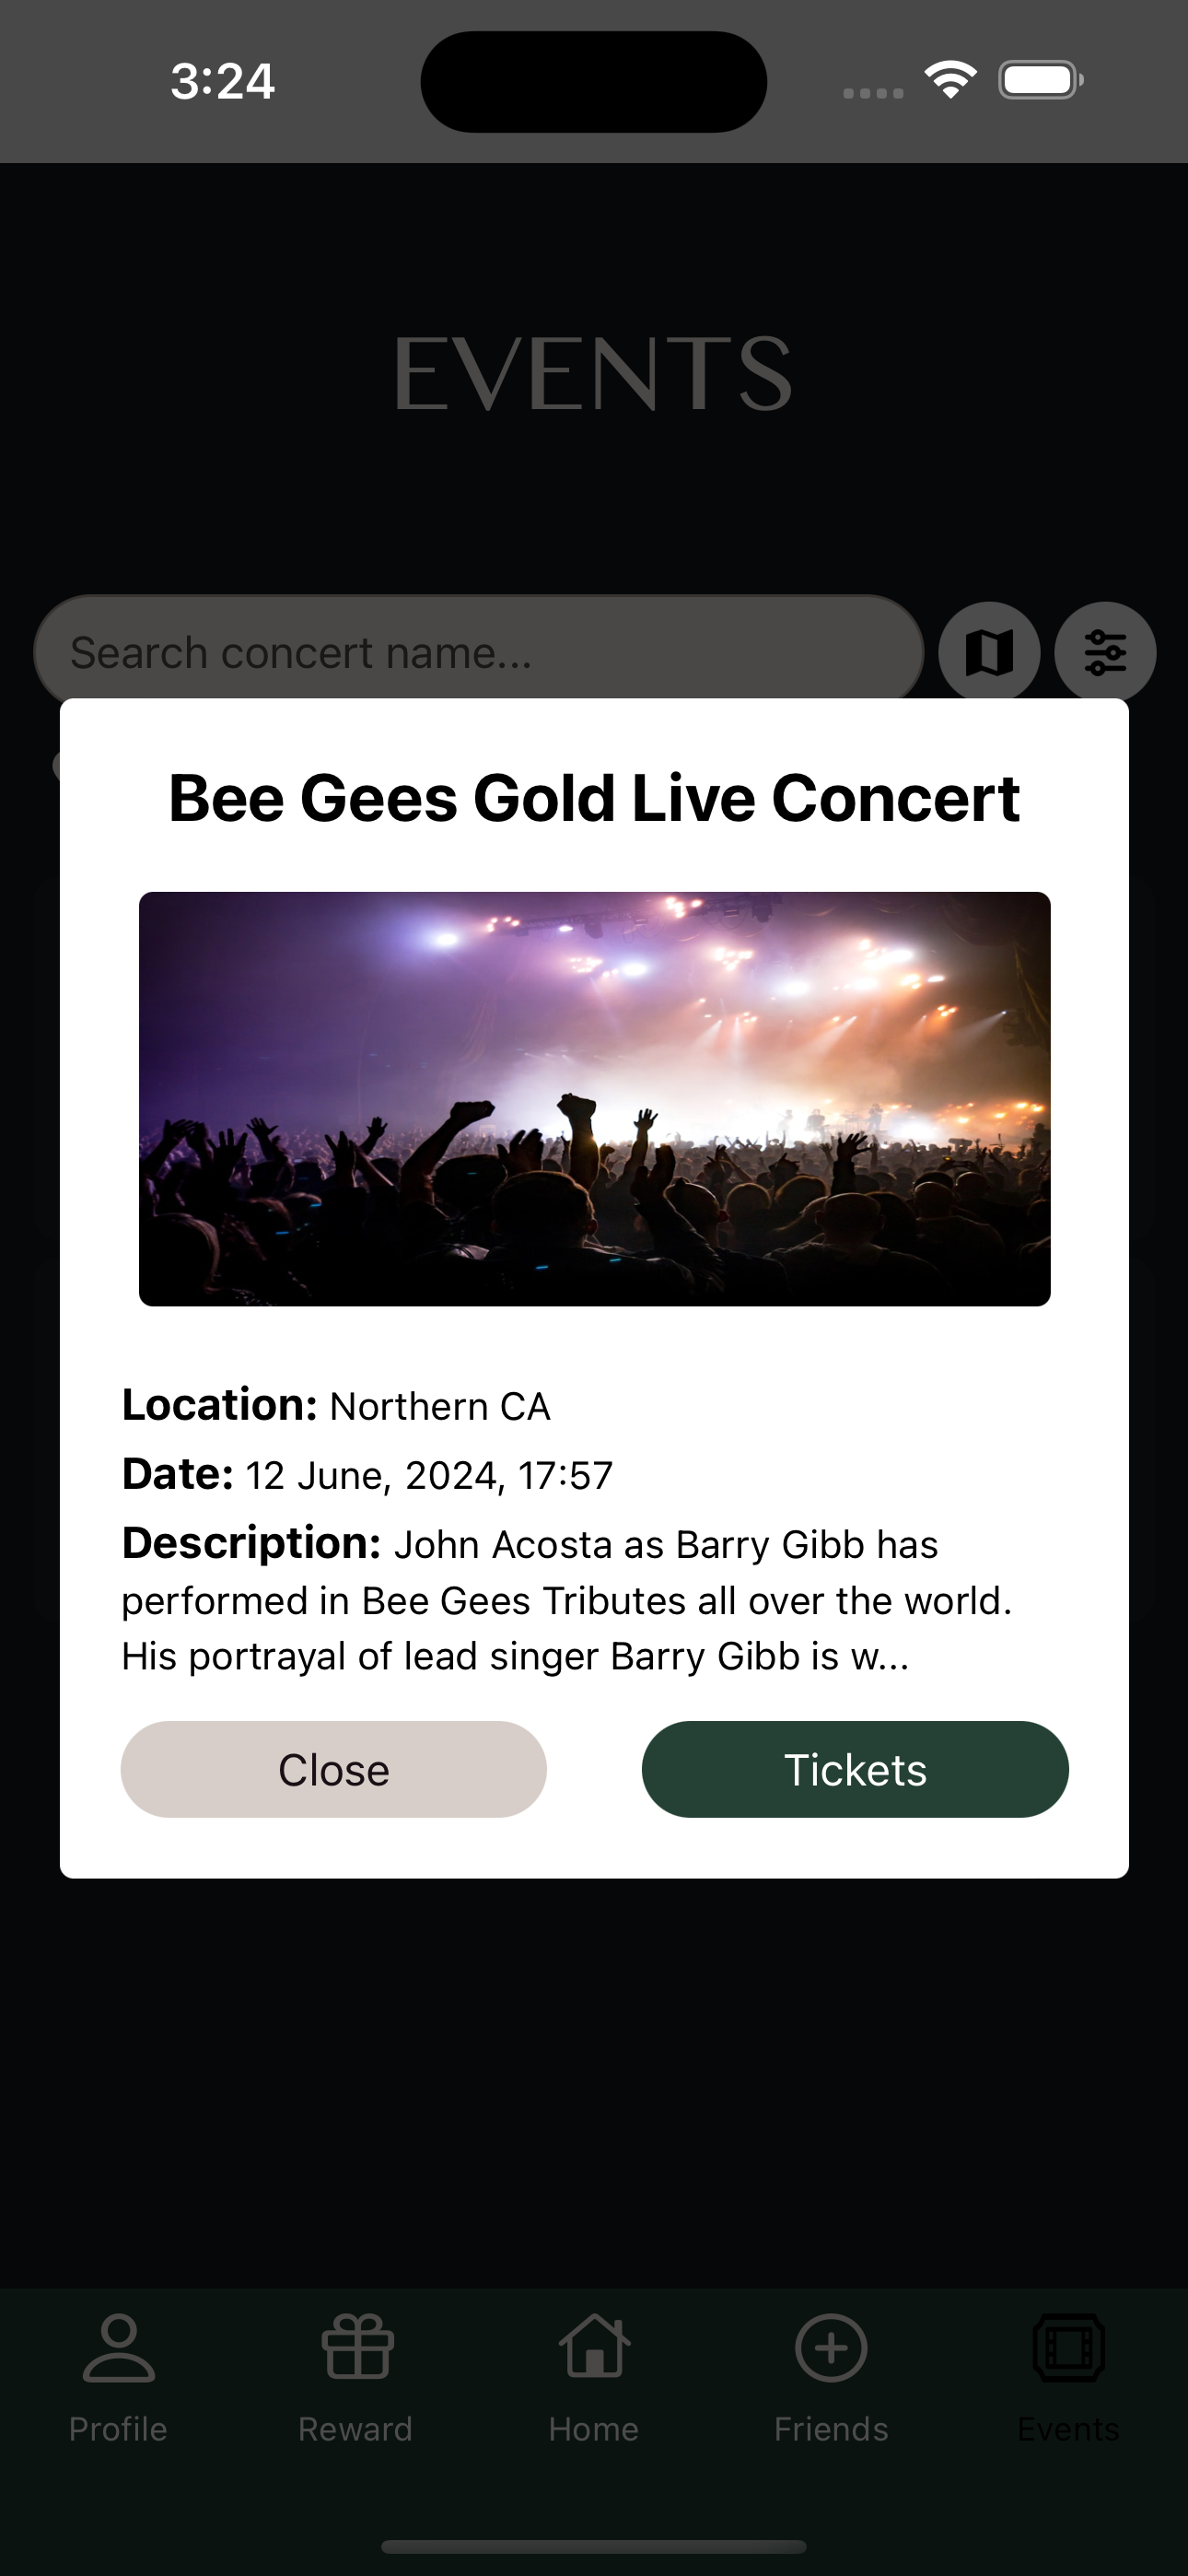Screen dimensions: 1188x2576
Task: Open the filter sliders icon
Action: tap(1105, 652)
